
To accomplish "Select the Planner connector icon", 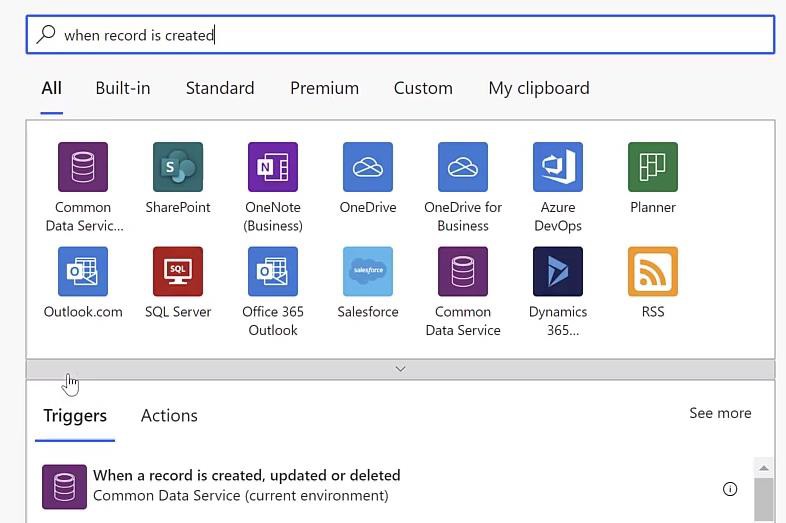I will click(x=653, y=166).
